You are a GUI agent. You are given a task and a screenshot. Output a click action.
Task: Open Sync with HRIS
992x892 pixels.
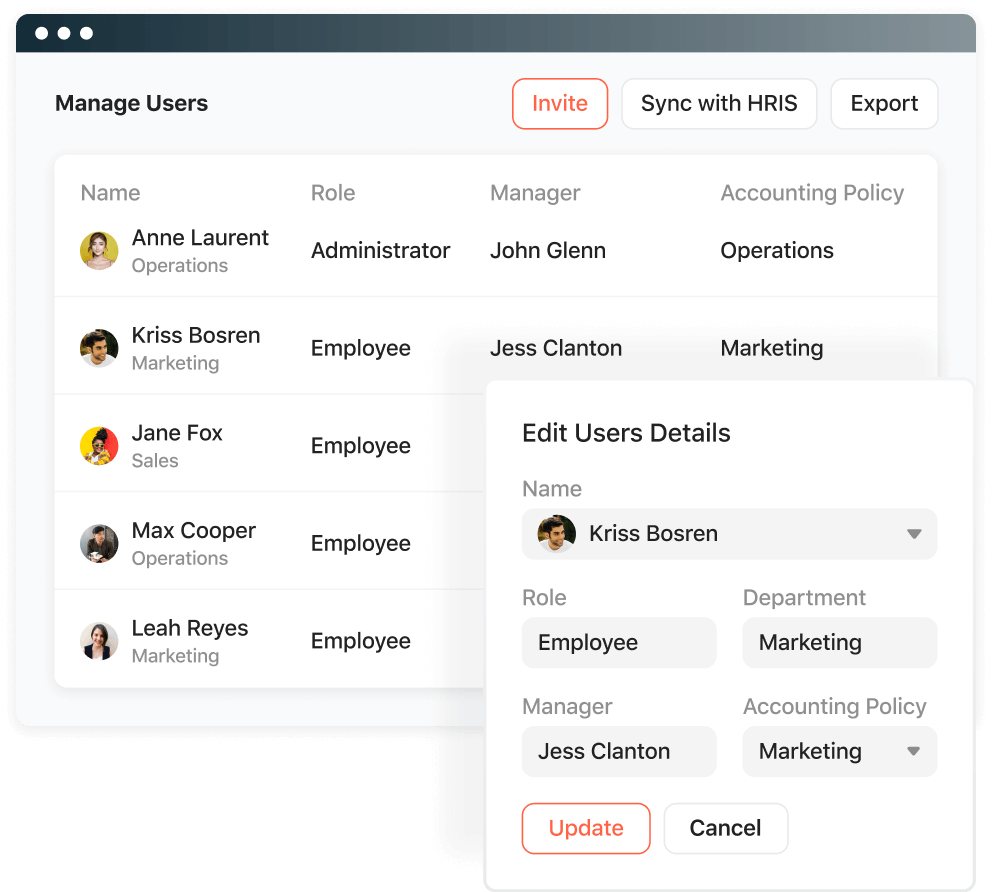click(719, 104)
